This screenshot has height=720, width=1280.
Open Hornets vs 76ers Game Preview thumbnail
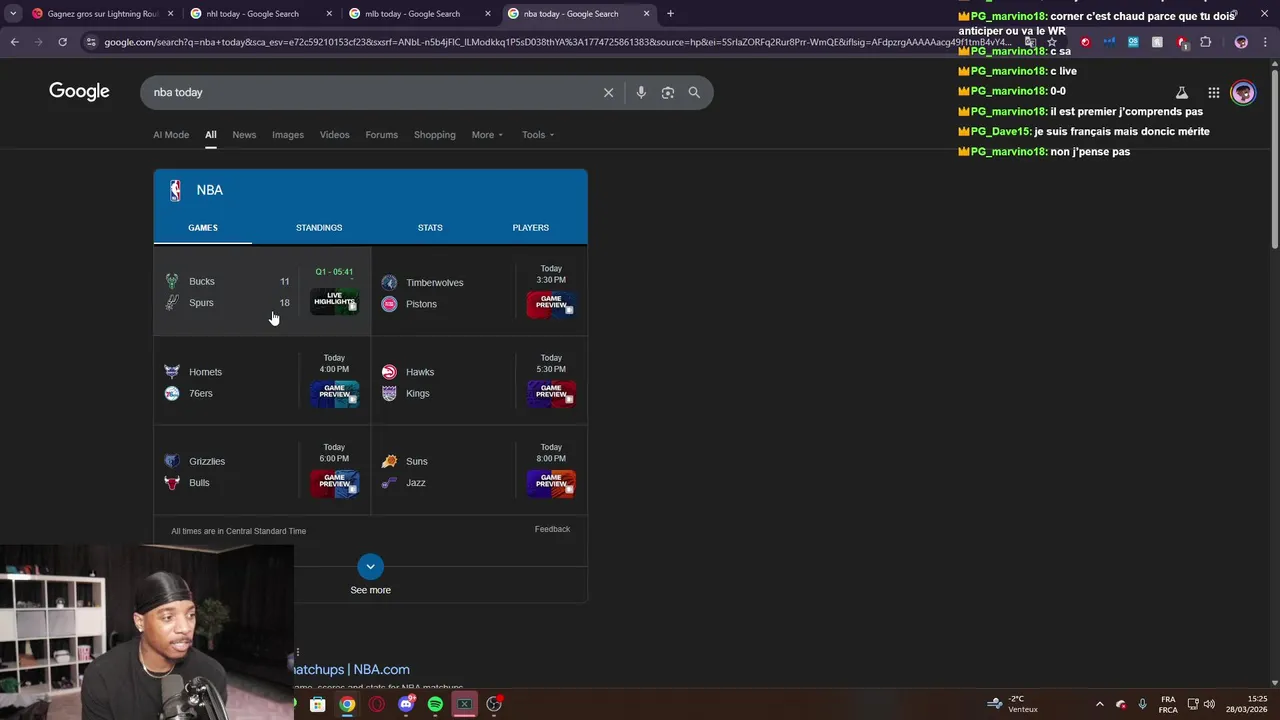click(334, 393)
